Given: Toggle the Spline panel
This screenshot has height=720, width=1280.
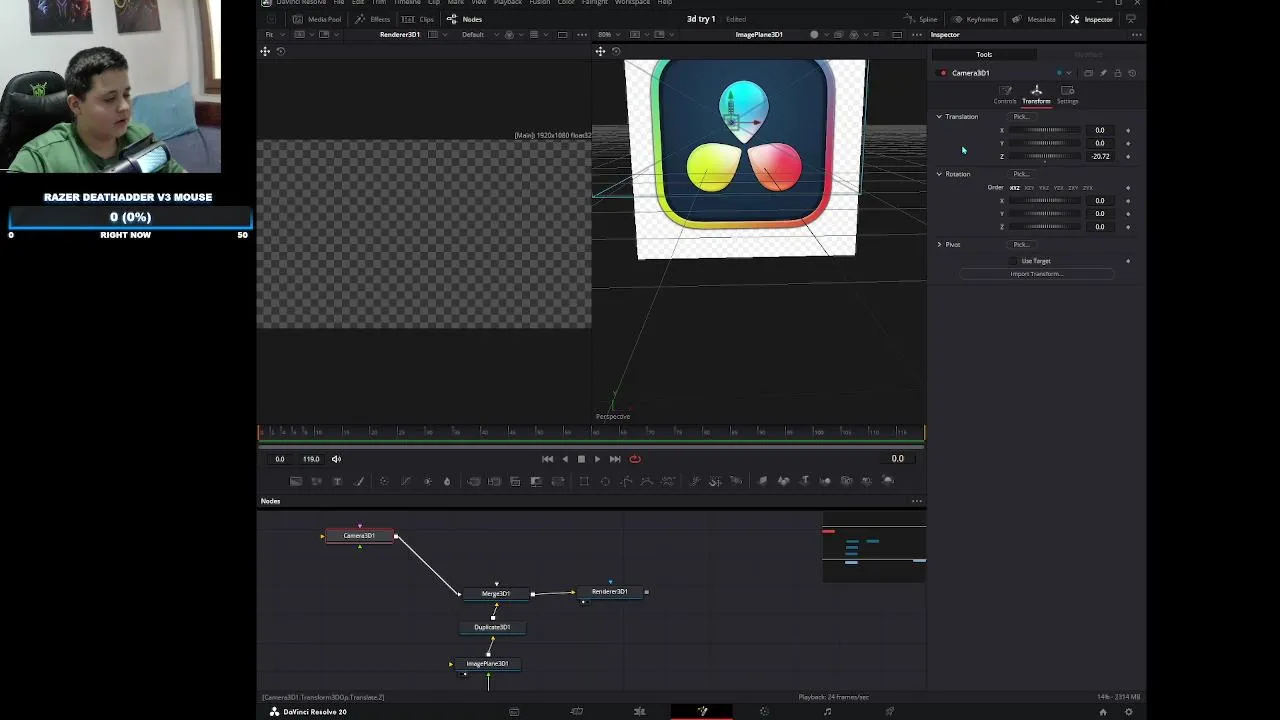Looking at the screenshot, I should pyautogui.click(x=921, y=19).
